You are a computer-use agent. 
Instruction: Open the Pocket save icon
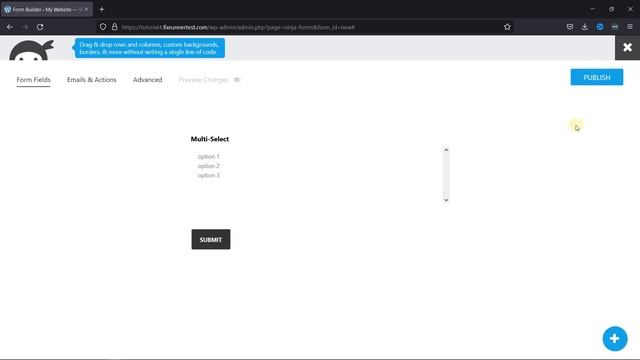coord(570,27)
